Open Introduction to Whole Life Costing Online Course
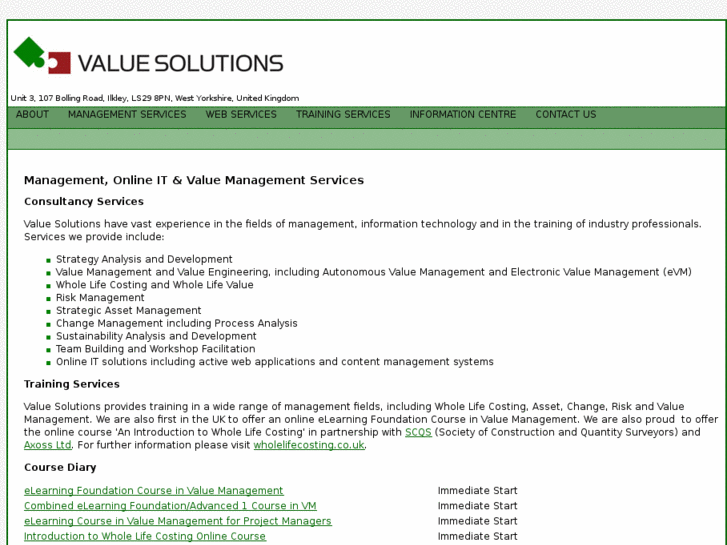 point(145,537)
